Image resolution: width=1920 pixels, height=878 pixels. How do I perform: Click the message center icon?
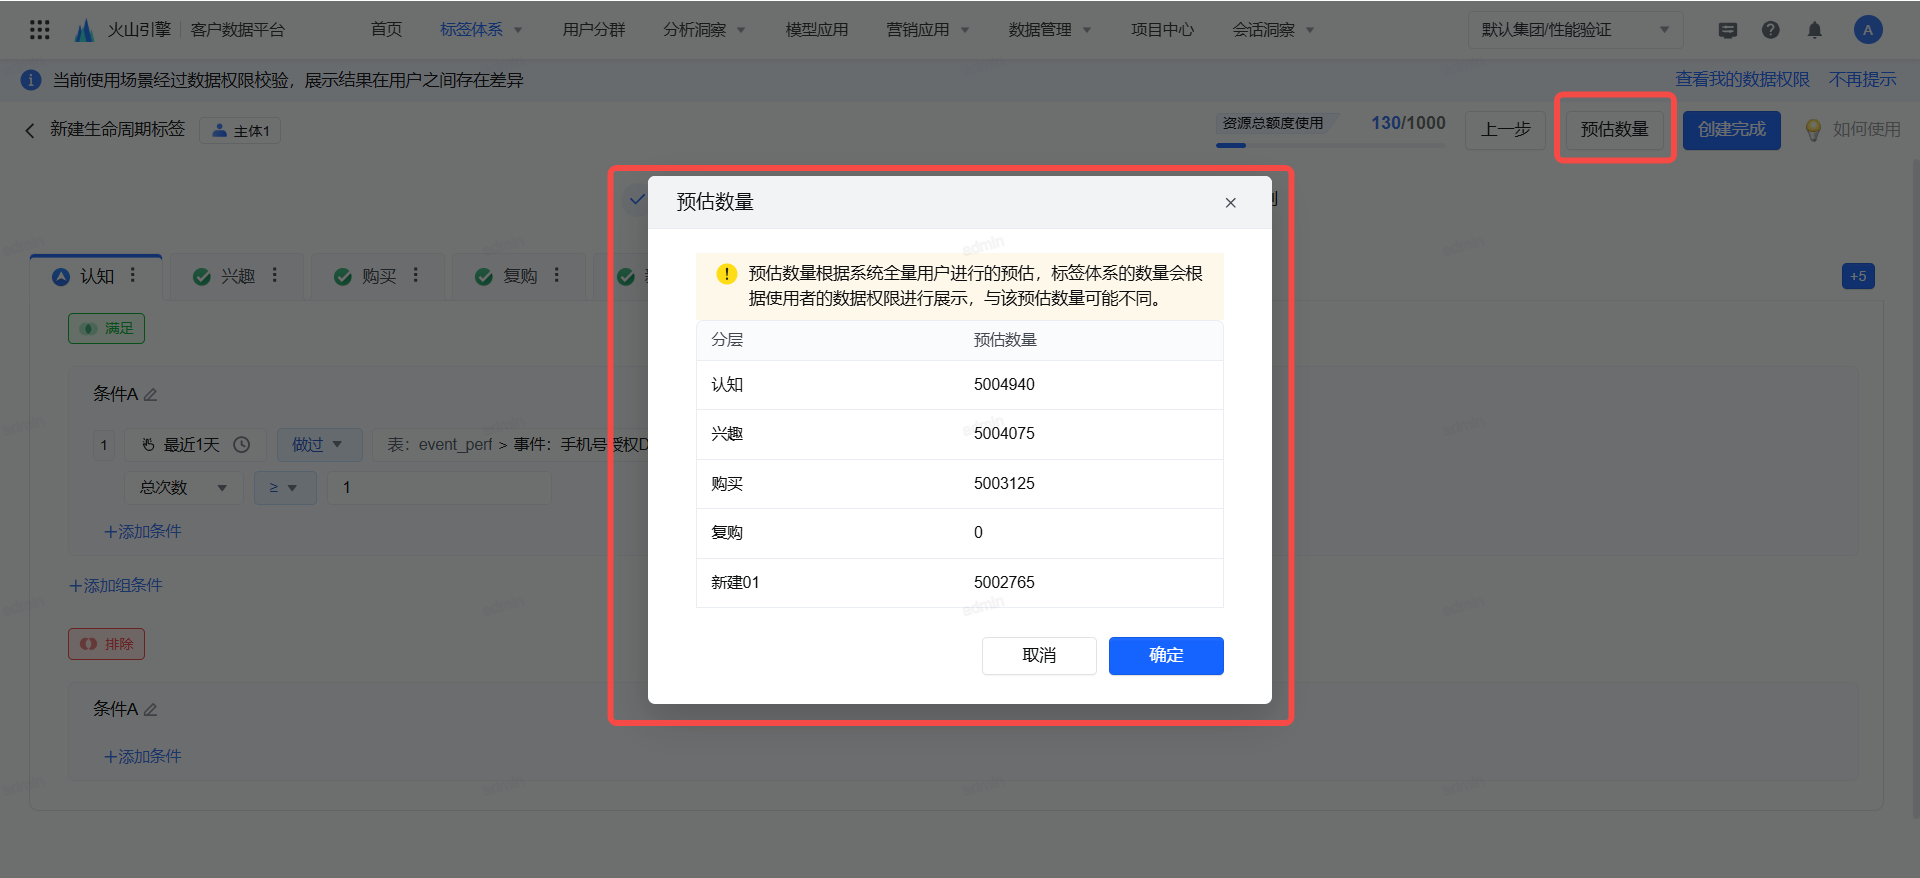point(1727,30)
